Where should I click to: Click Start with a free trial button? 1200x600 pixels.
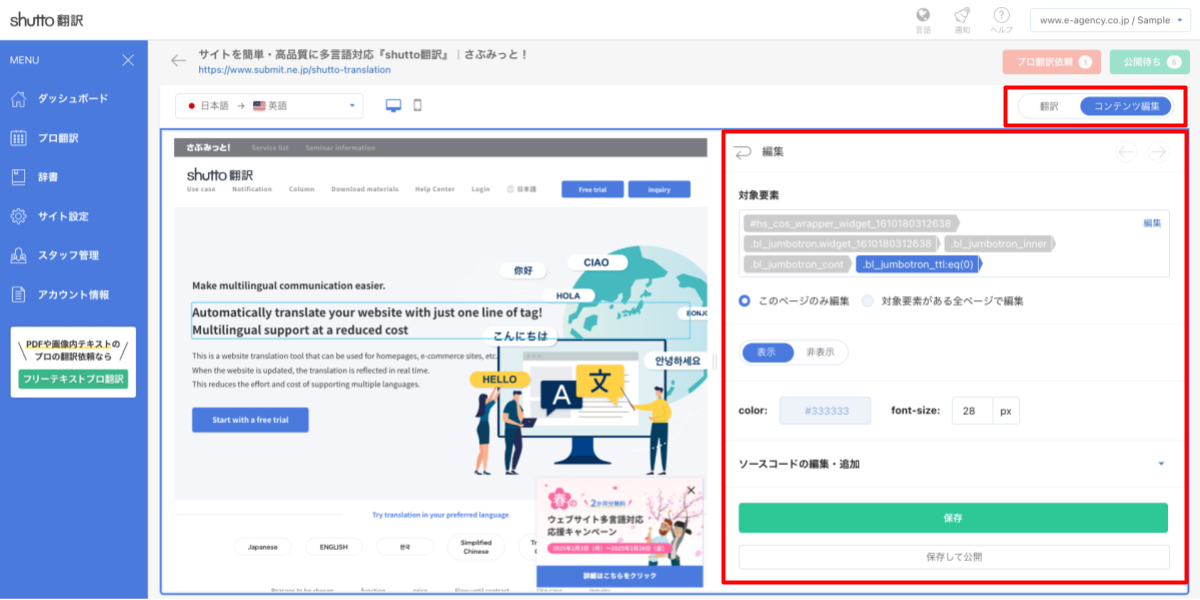(x=250, y=420)
